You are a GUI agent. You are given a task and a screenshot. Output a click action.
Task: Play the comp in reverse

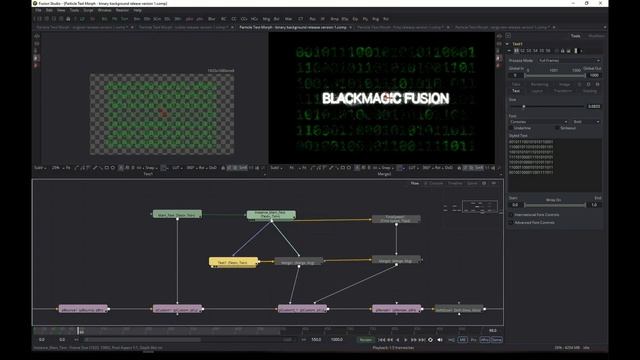click(x=398, y=340)
